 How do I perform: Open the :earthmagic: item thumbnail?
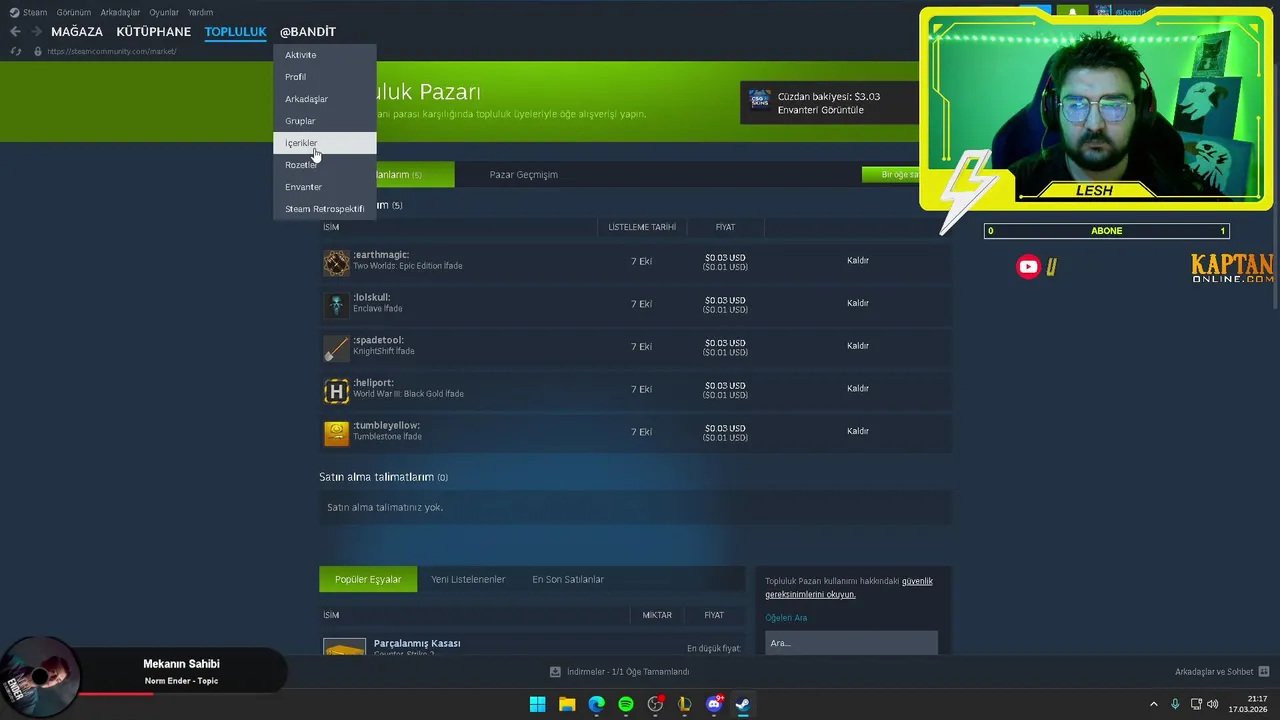coord(336,262)
